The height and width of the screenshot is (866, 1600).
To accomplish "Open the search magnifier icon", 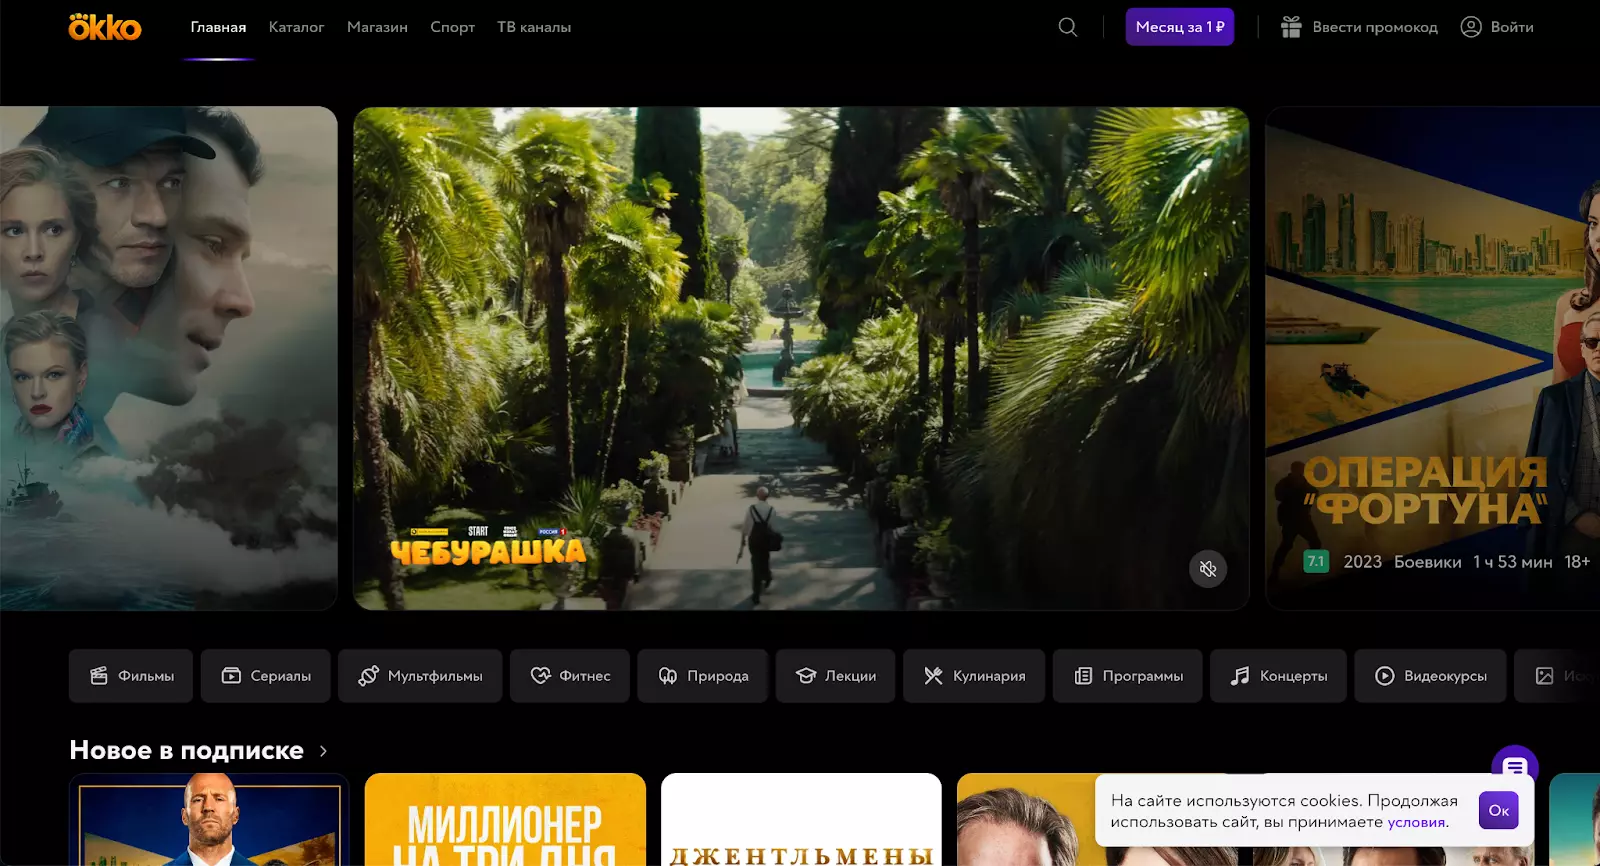I will [1068, 27].
